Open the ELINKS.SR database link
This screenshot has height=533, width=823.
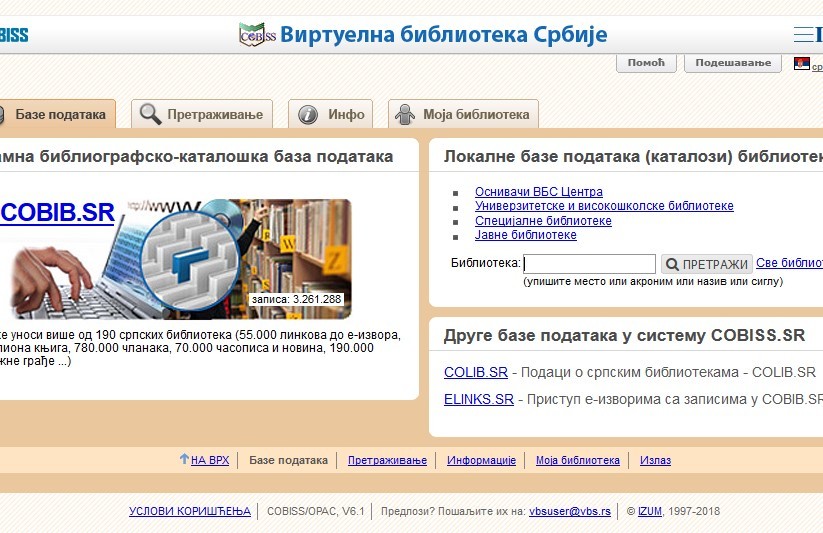478,399
